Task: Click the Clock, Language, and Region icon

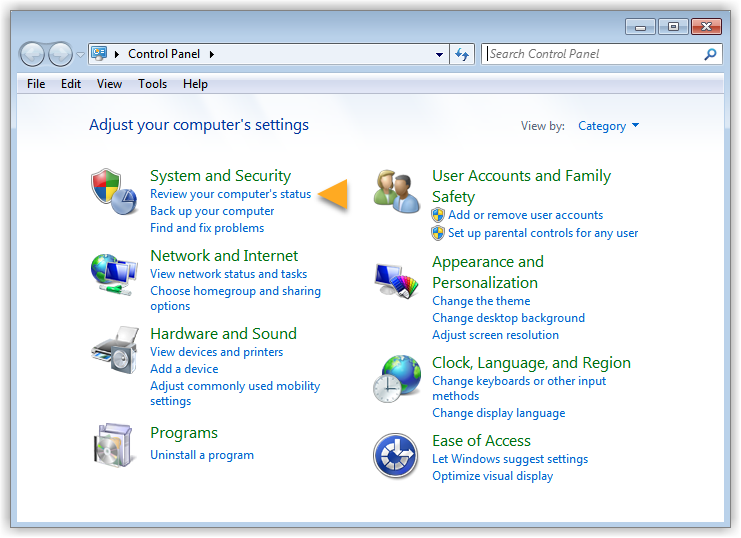Action: 396,380
